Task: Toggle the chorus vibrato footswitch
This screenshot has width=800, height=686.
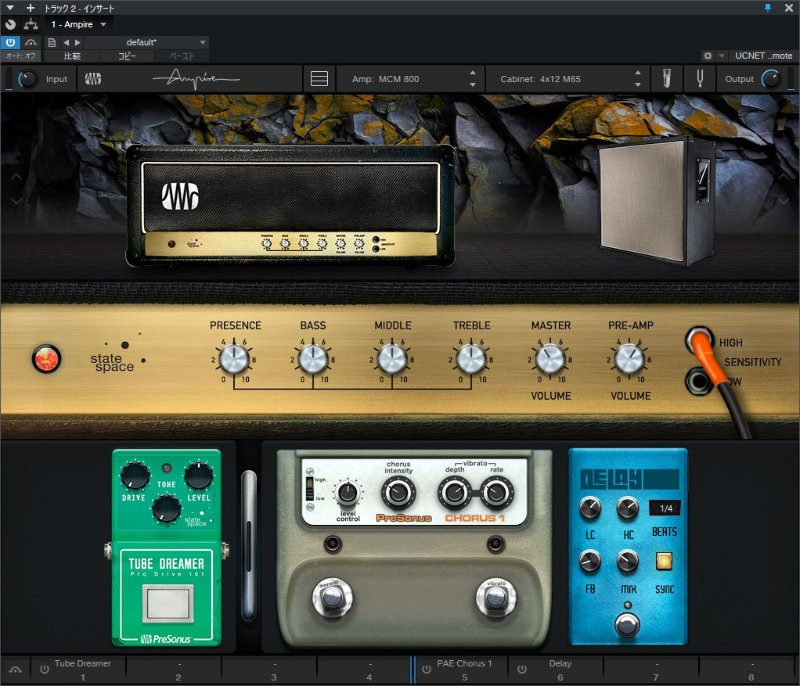Action: 495,597
